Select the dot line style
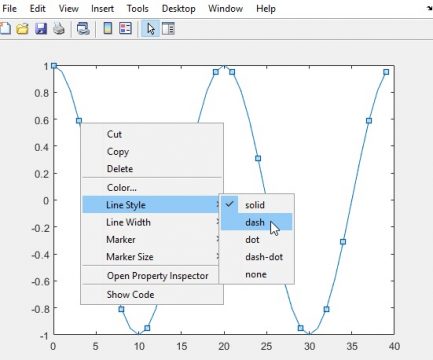The height and width of the screenshot is (360, 433). pyautogui.click(x=256, y=239)
